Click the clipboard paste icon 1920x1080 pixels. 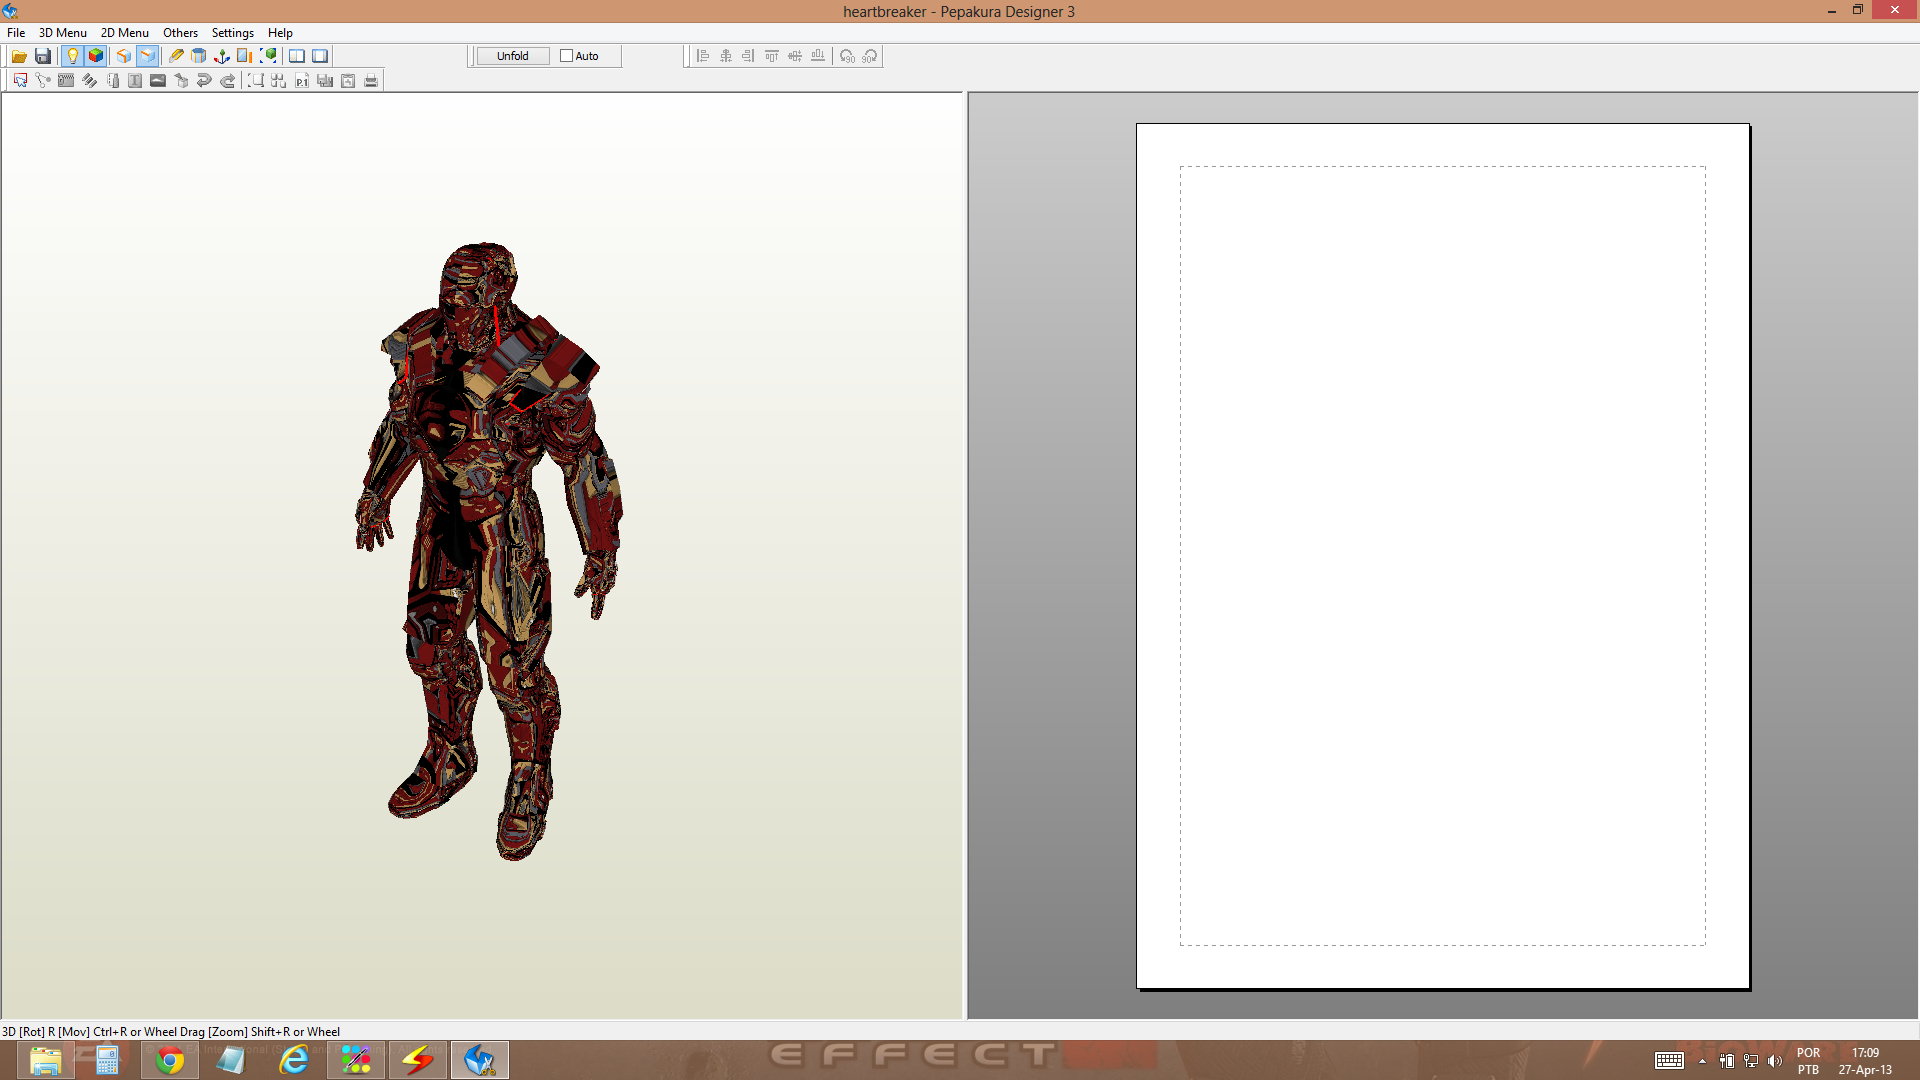(x=348, y=81)
